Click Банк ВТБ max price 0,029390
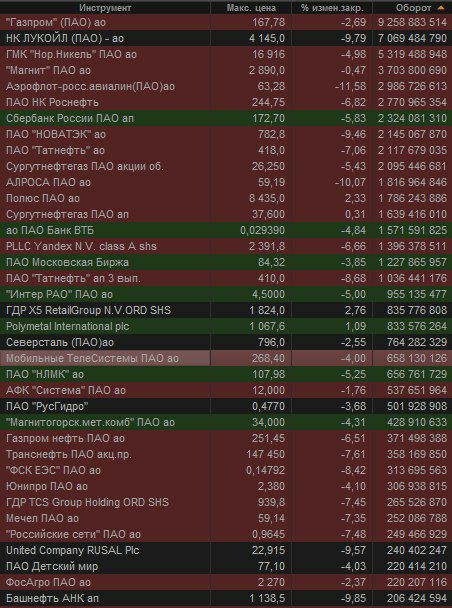 tap(262, 230)
